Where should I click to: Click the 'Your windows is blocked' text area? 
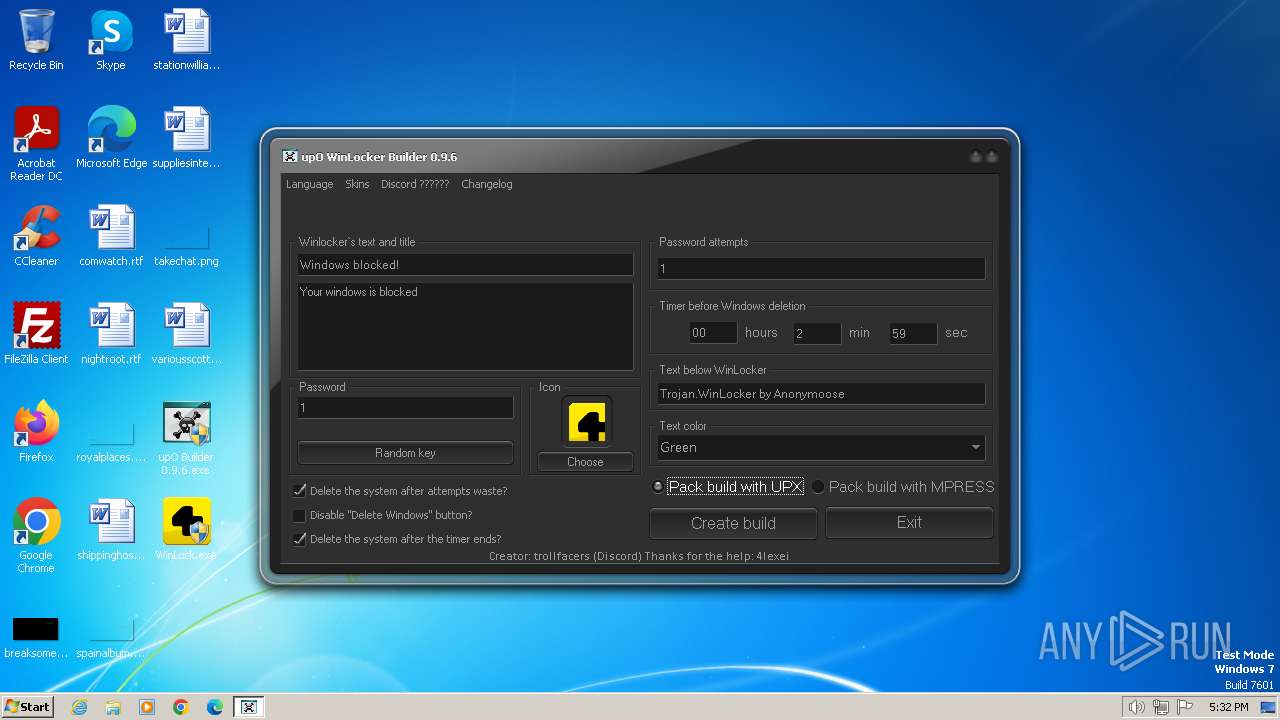point(465,327)
